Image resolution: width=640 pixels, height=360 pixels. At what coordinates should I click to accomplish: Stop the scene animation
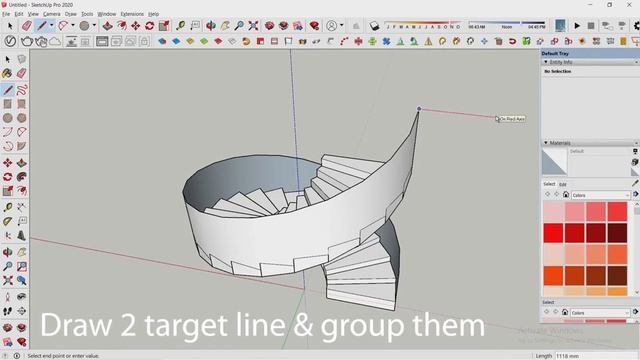click(591, 26)
